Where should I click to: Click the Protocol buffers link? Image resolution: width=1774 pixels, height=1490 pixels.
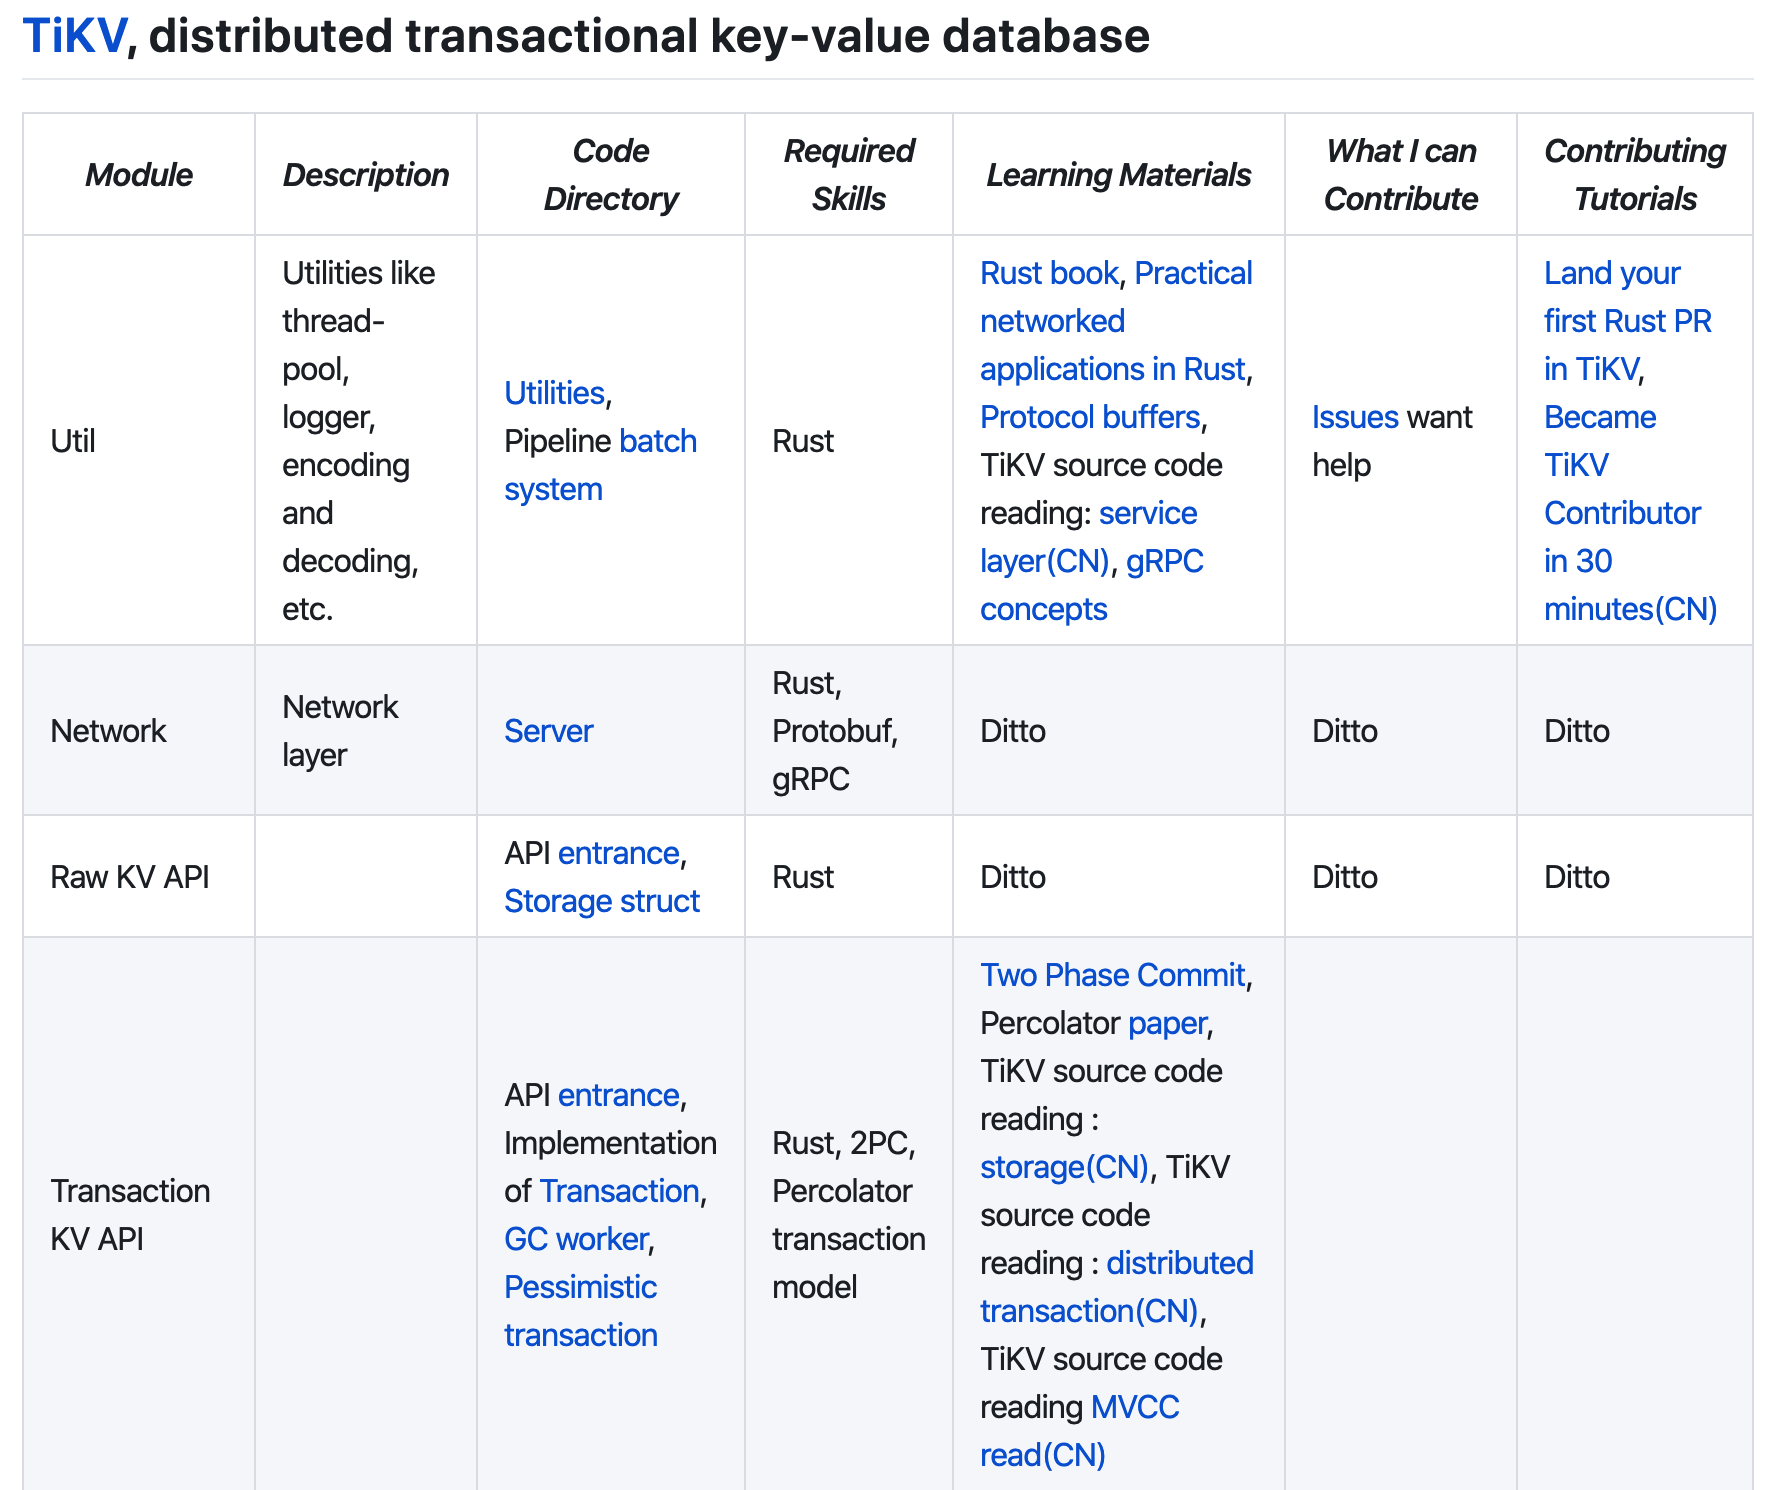pyautogui.click(x=1089, y=417)
